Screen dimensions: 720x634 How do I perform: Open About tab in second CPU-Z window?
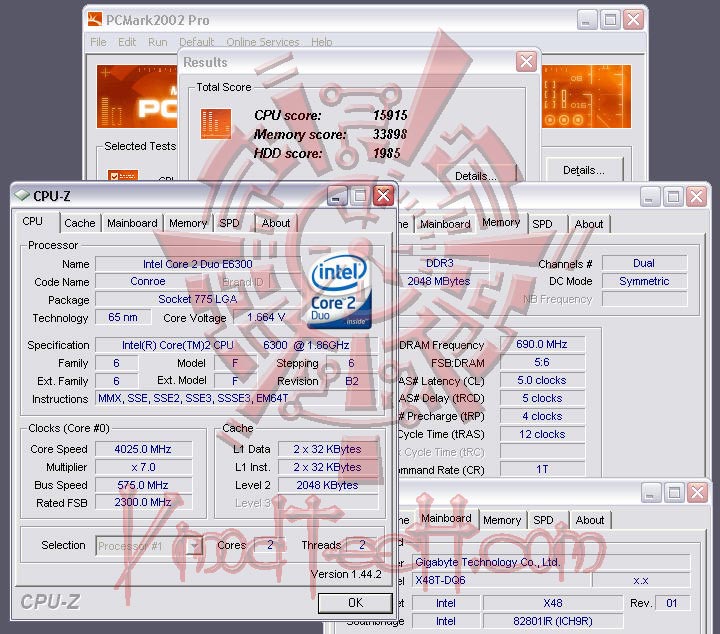[589, 224]
